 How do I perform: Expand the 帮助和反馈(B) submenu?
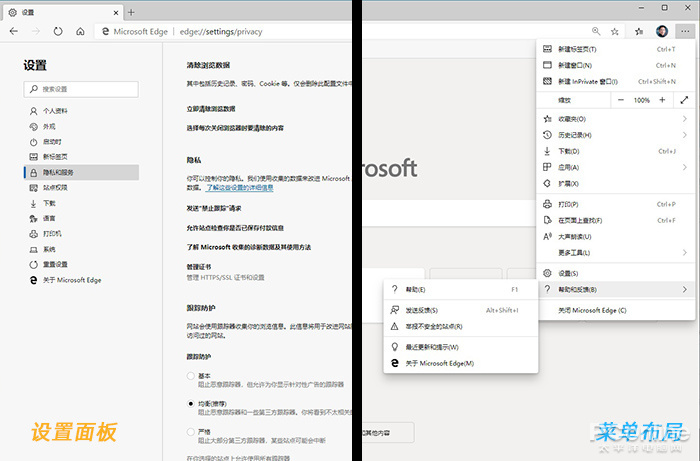(616, 290)
